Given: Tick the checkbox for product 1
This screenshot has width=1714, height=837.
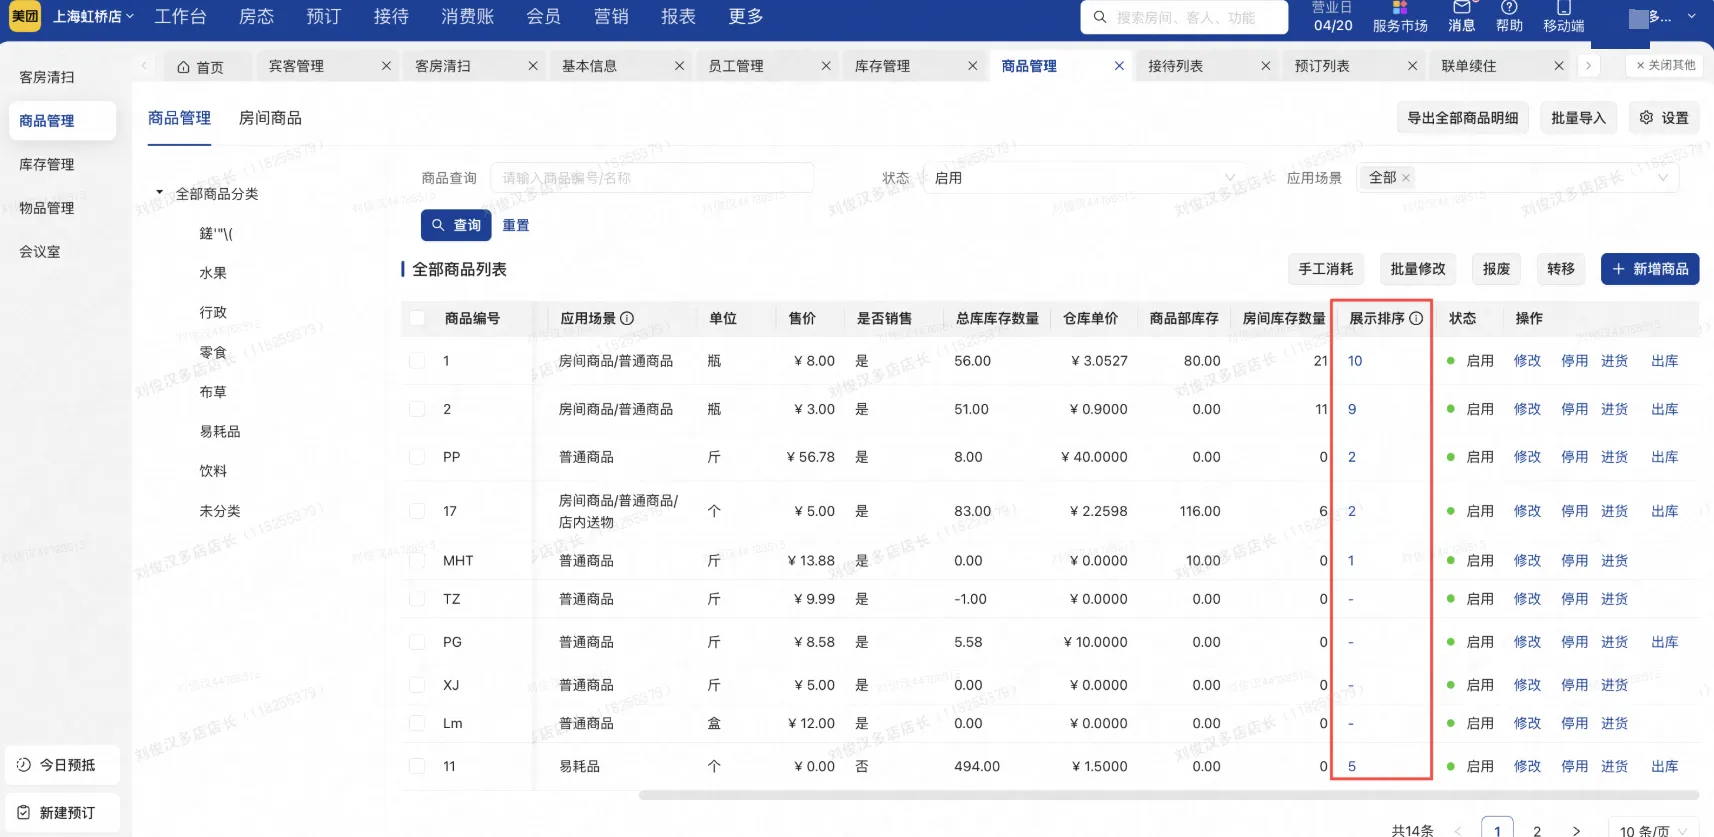Looking at the screenshot, I should point(417,361).
